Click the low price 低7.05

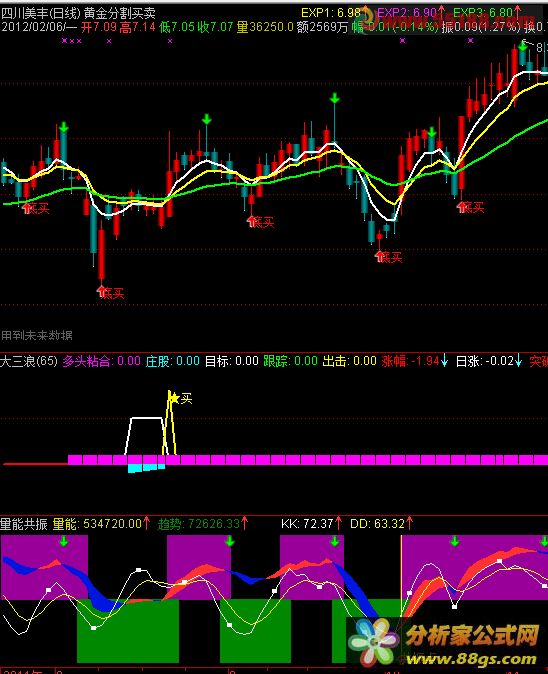(x=177, y=28)
